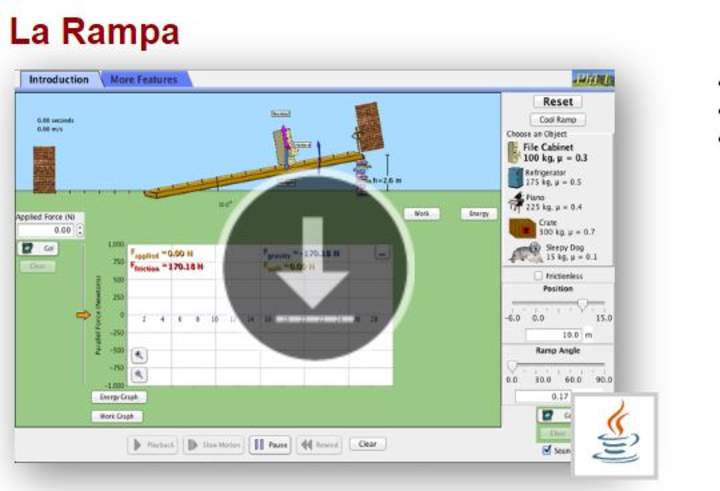This screenshot has width=720, height=491.
Task: Open the Energy Graph
Action: [x=116, y=397]
